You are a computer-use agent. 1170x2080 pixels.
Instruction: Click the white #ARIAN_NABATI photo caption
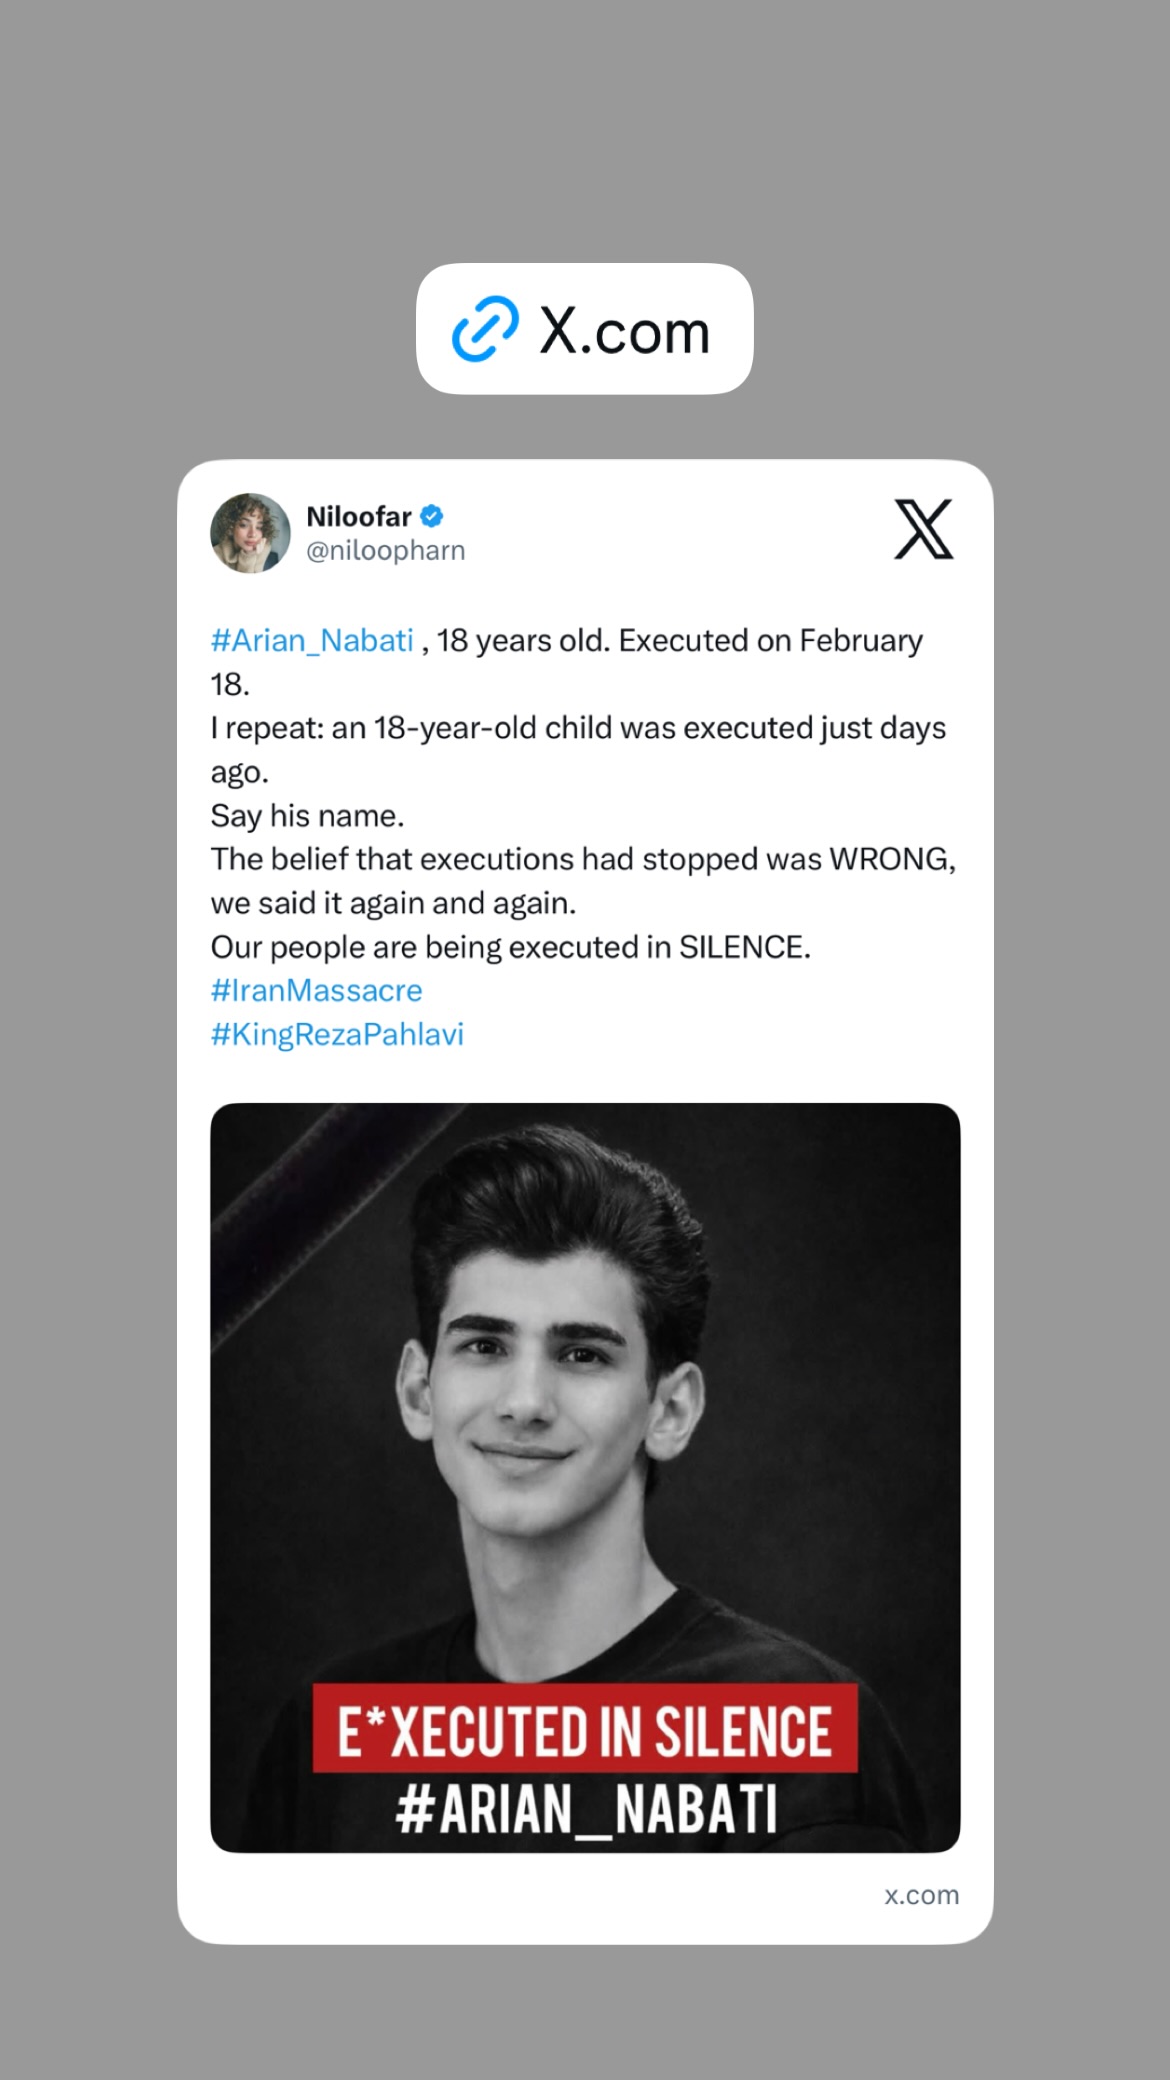tap(587, 1810)
